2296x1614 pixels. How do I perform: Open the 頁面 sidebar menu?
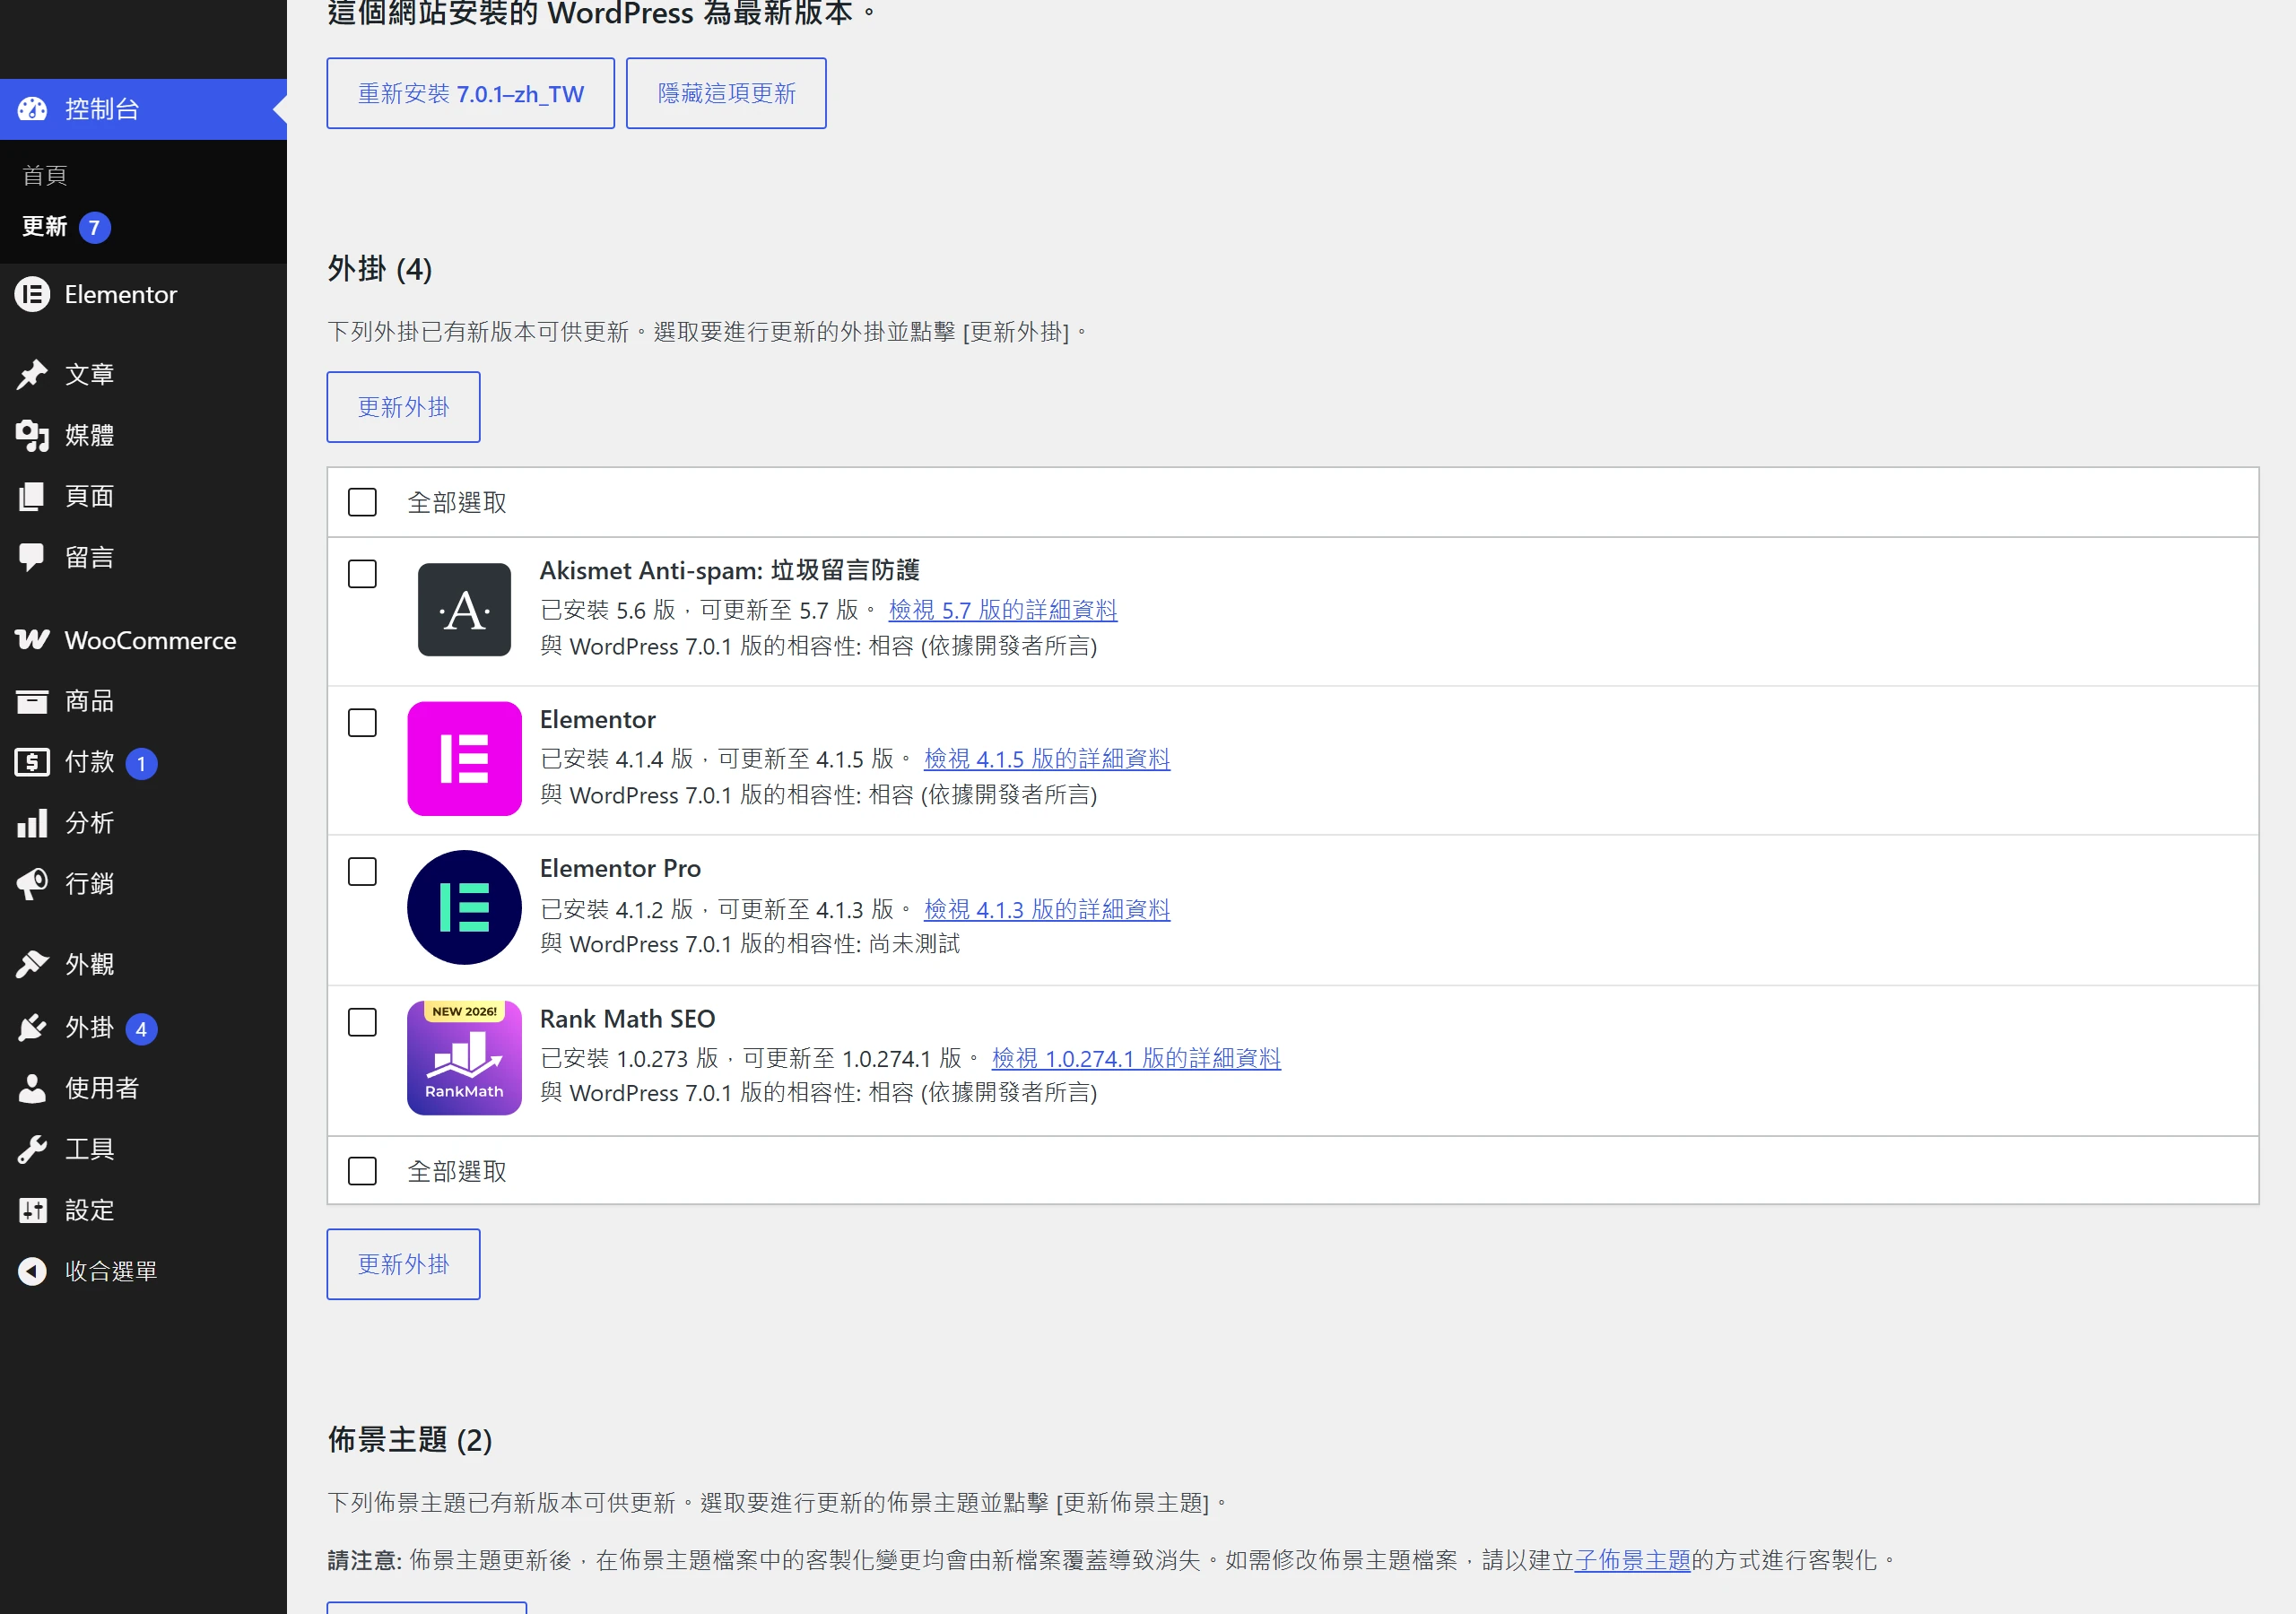coord(143,496)
